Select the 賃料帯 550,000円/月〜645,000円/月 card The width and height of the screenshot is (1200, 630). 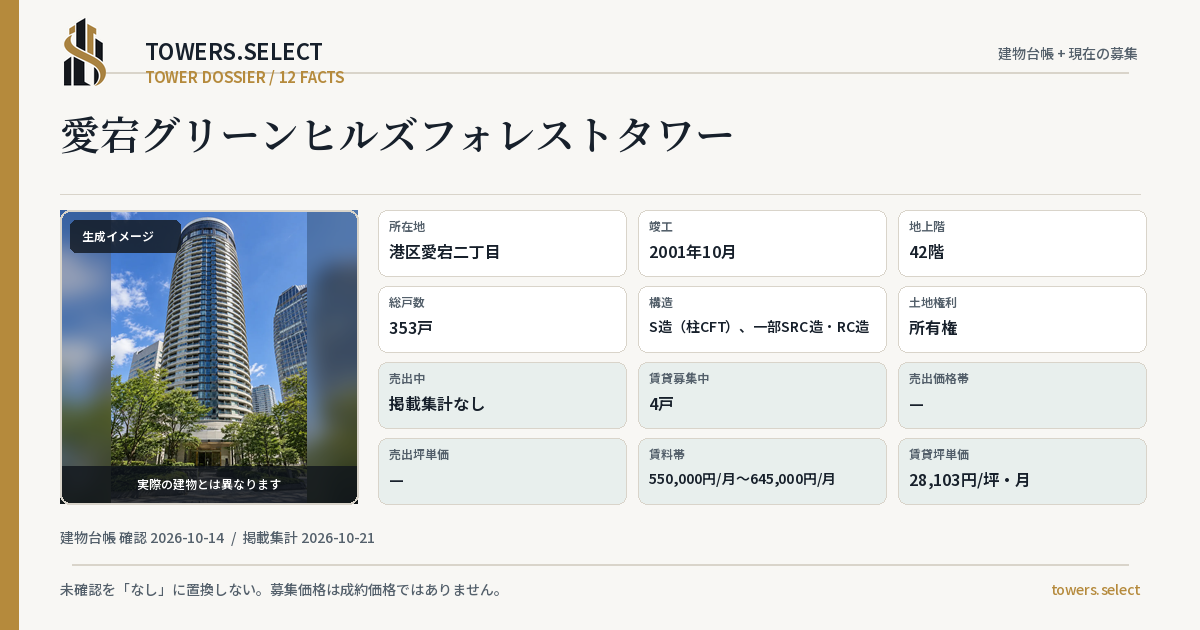point(762,471)
